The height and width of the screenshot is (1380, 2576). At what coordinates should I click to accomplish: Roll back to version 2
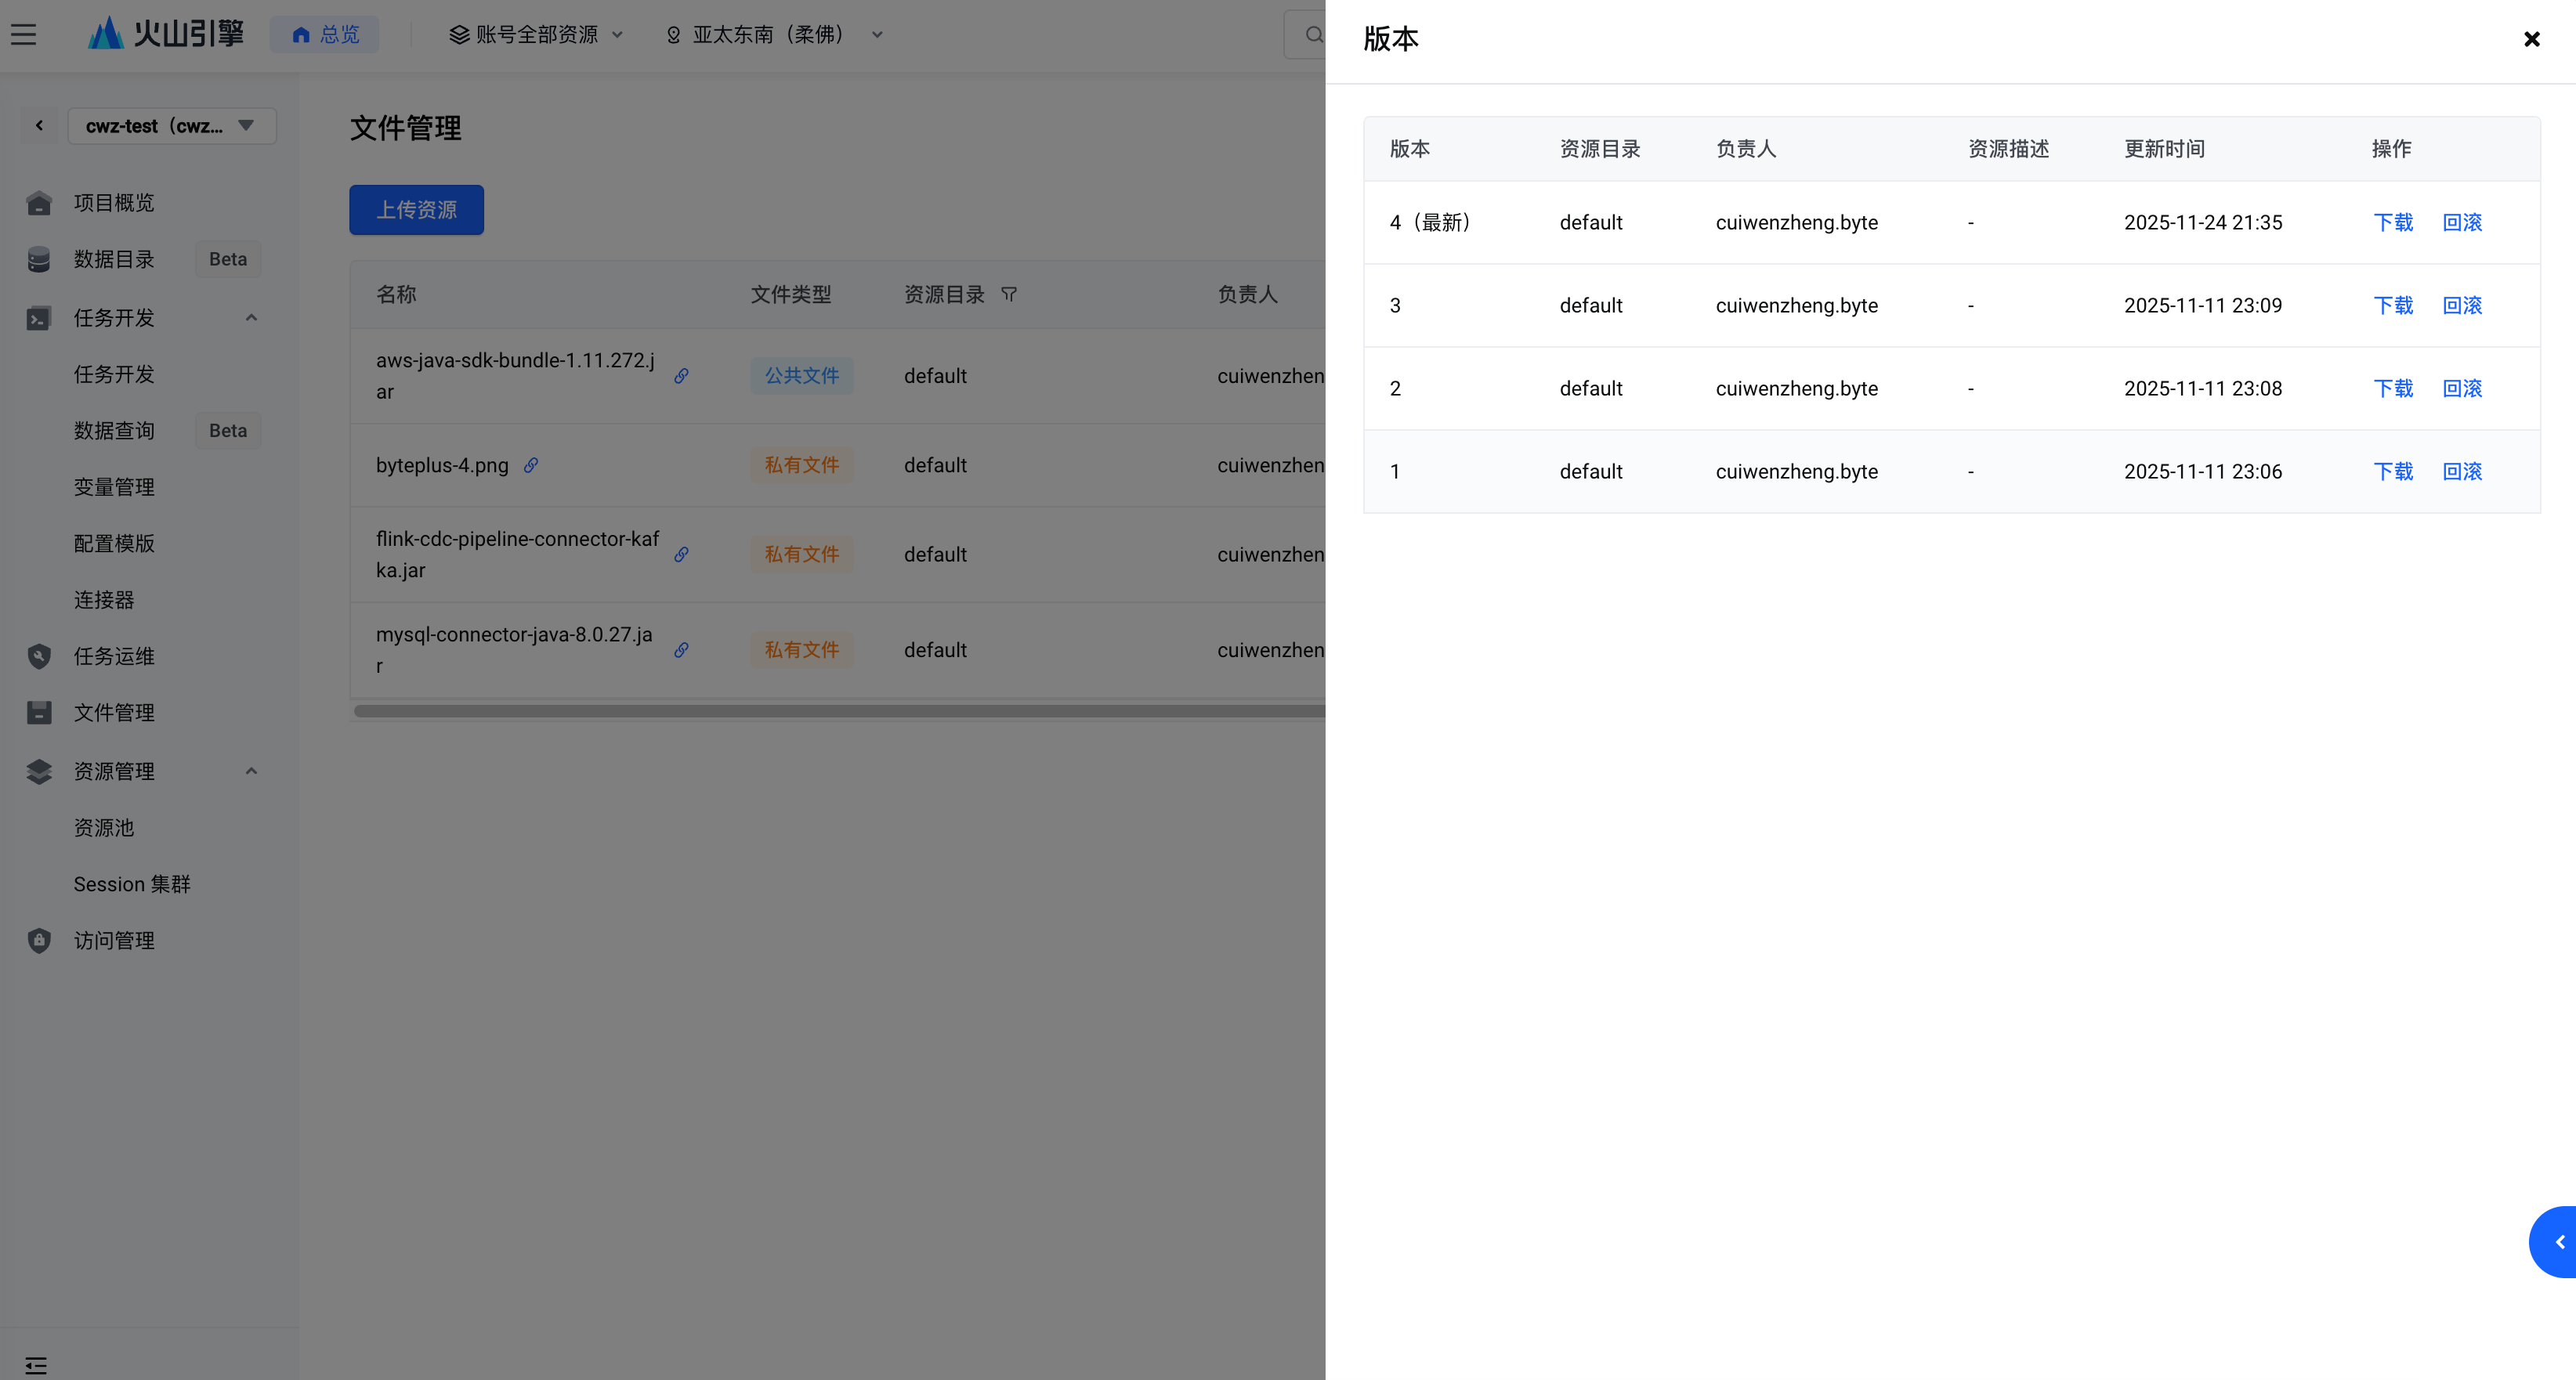[2462, 388]
